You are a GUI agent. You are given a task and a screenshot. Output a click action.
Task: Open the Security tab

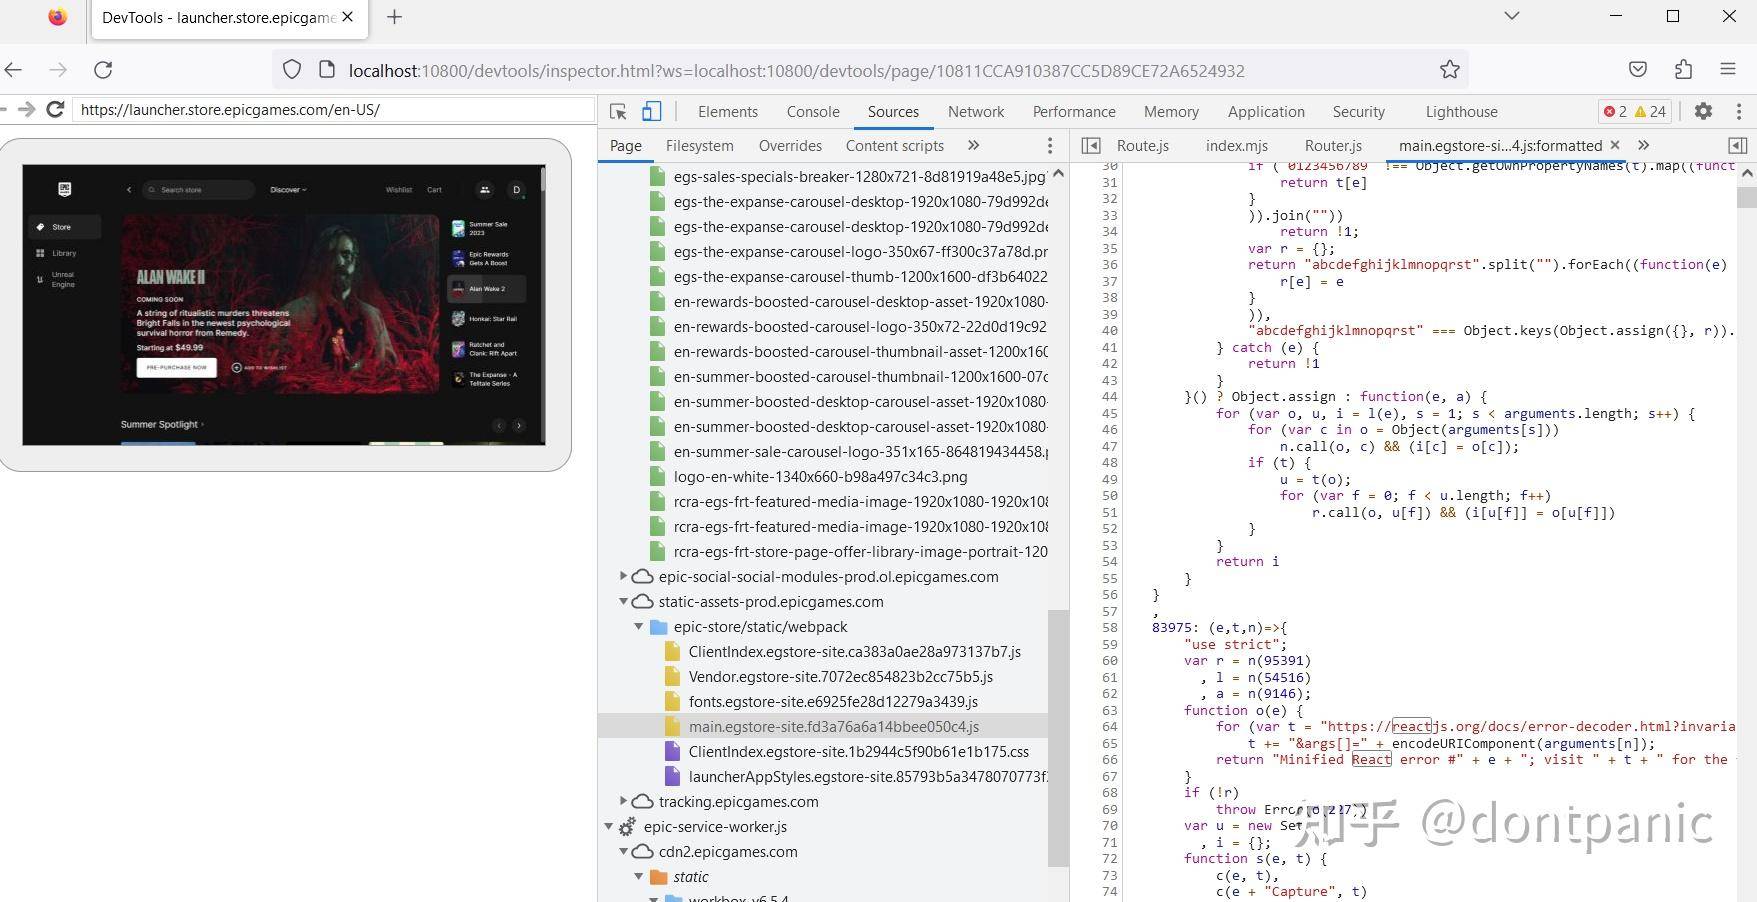click(1358, 111)
